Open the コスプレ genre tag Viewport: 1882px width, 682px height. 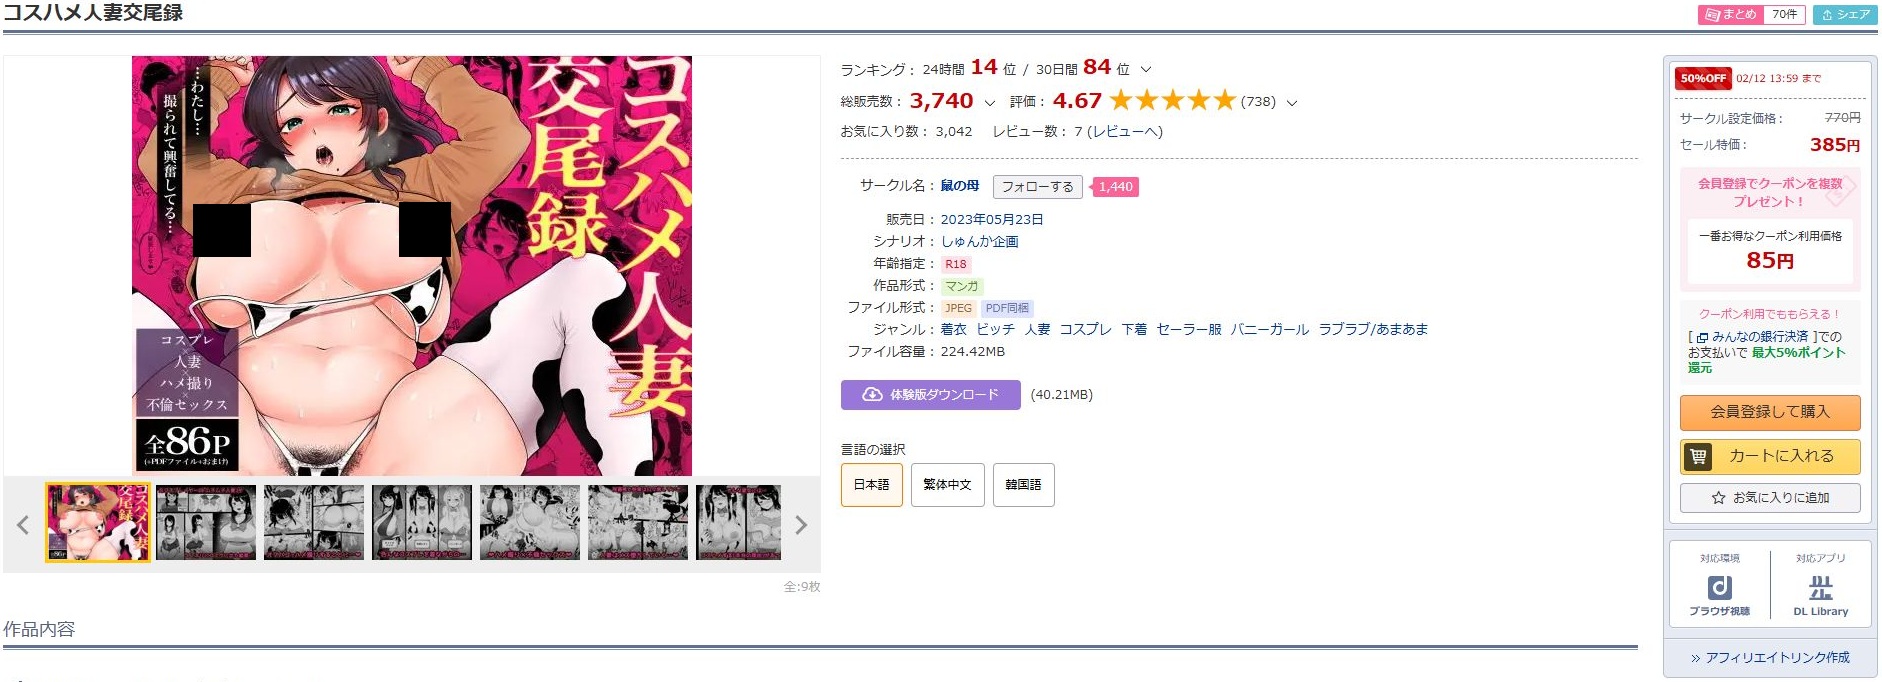pos(1085,330)
